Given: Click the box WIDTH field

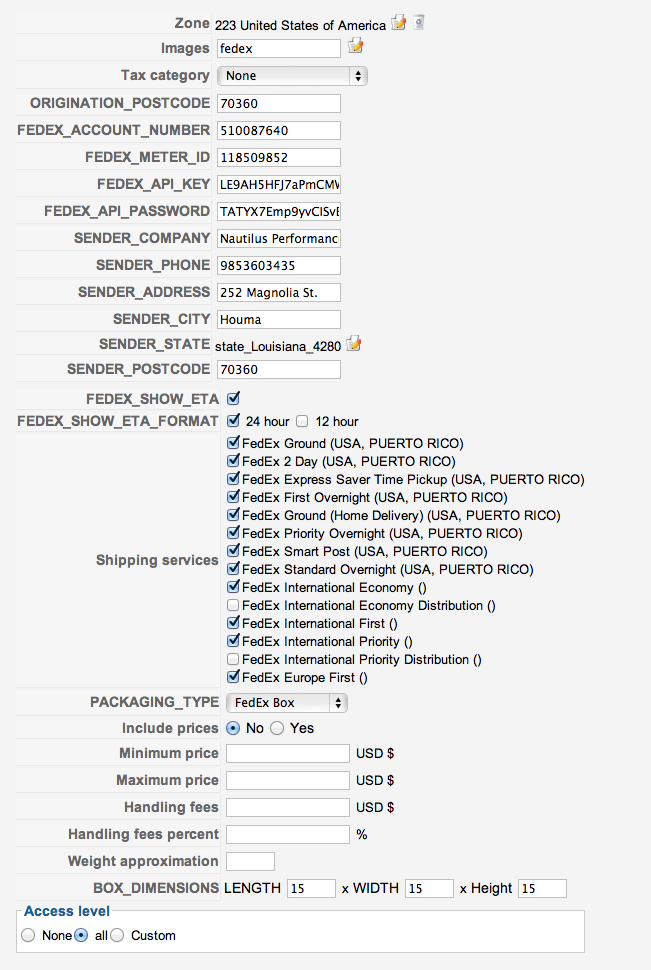Looking at the screenshot, I should (429, 888).
